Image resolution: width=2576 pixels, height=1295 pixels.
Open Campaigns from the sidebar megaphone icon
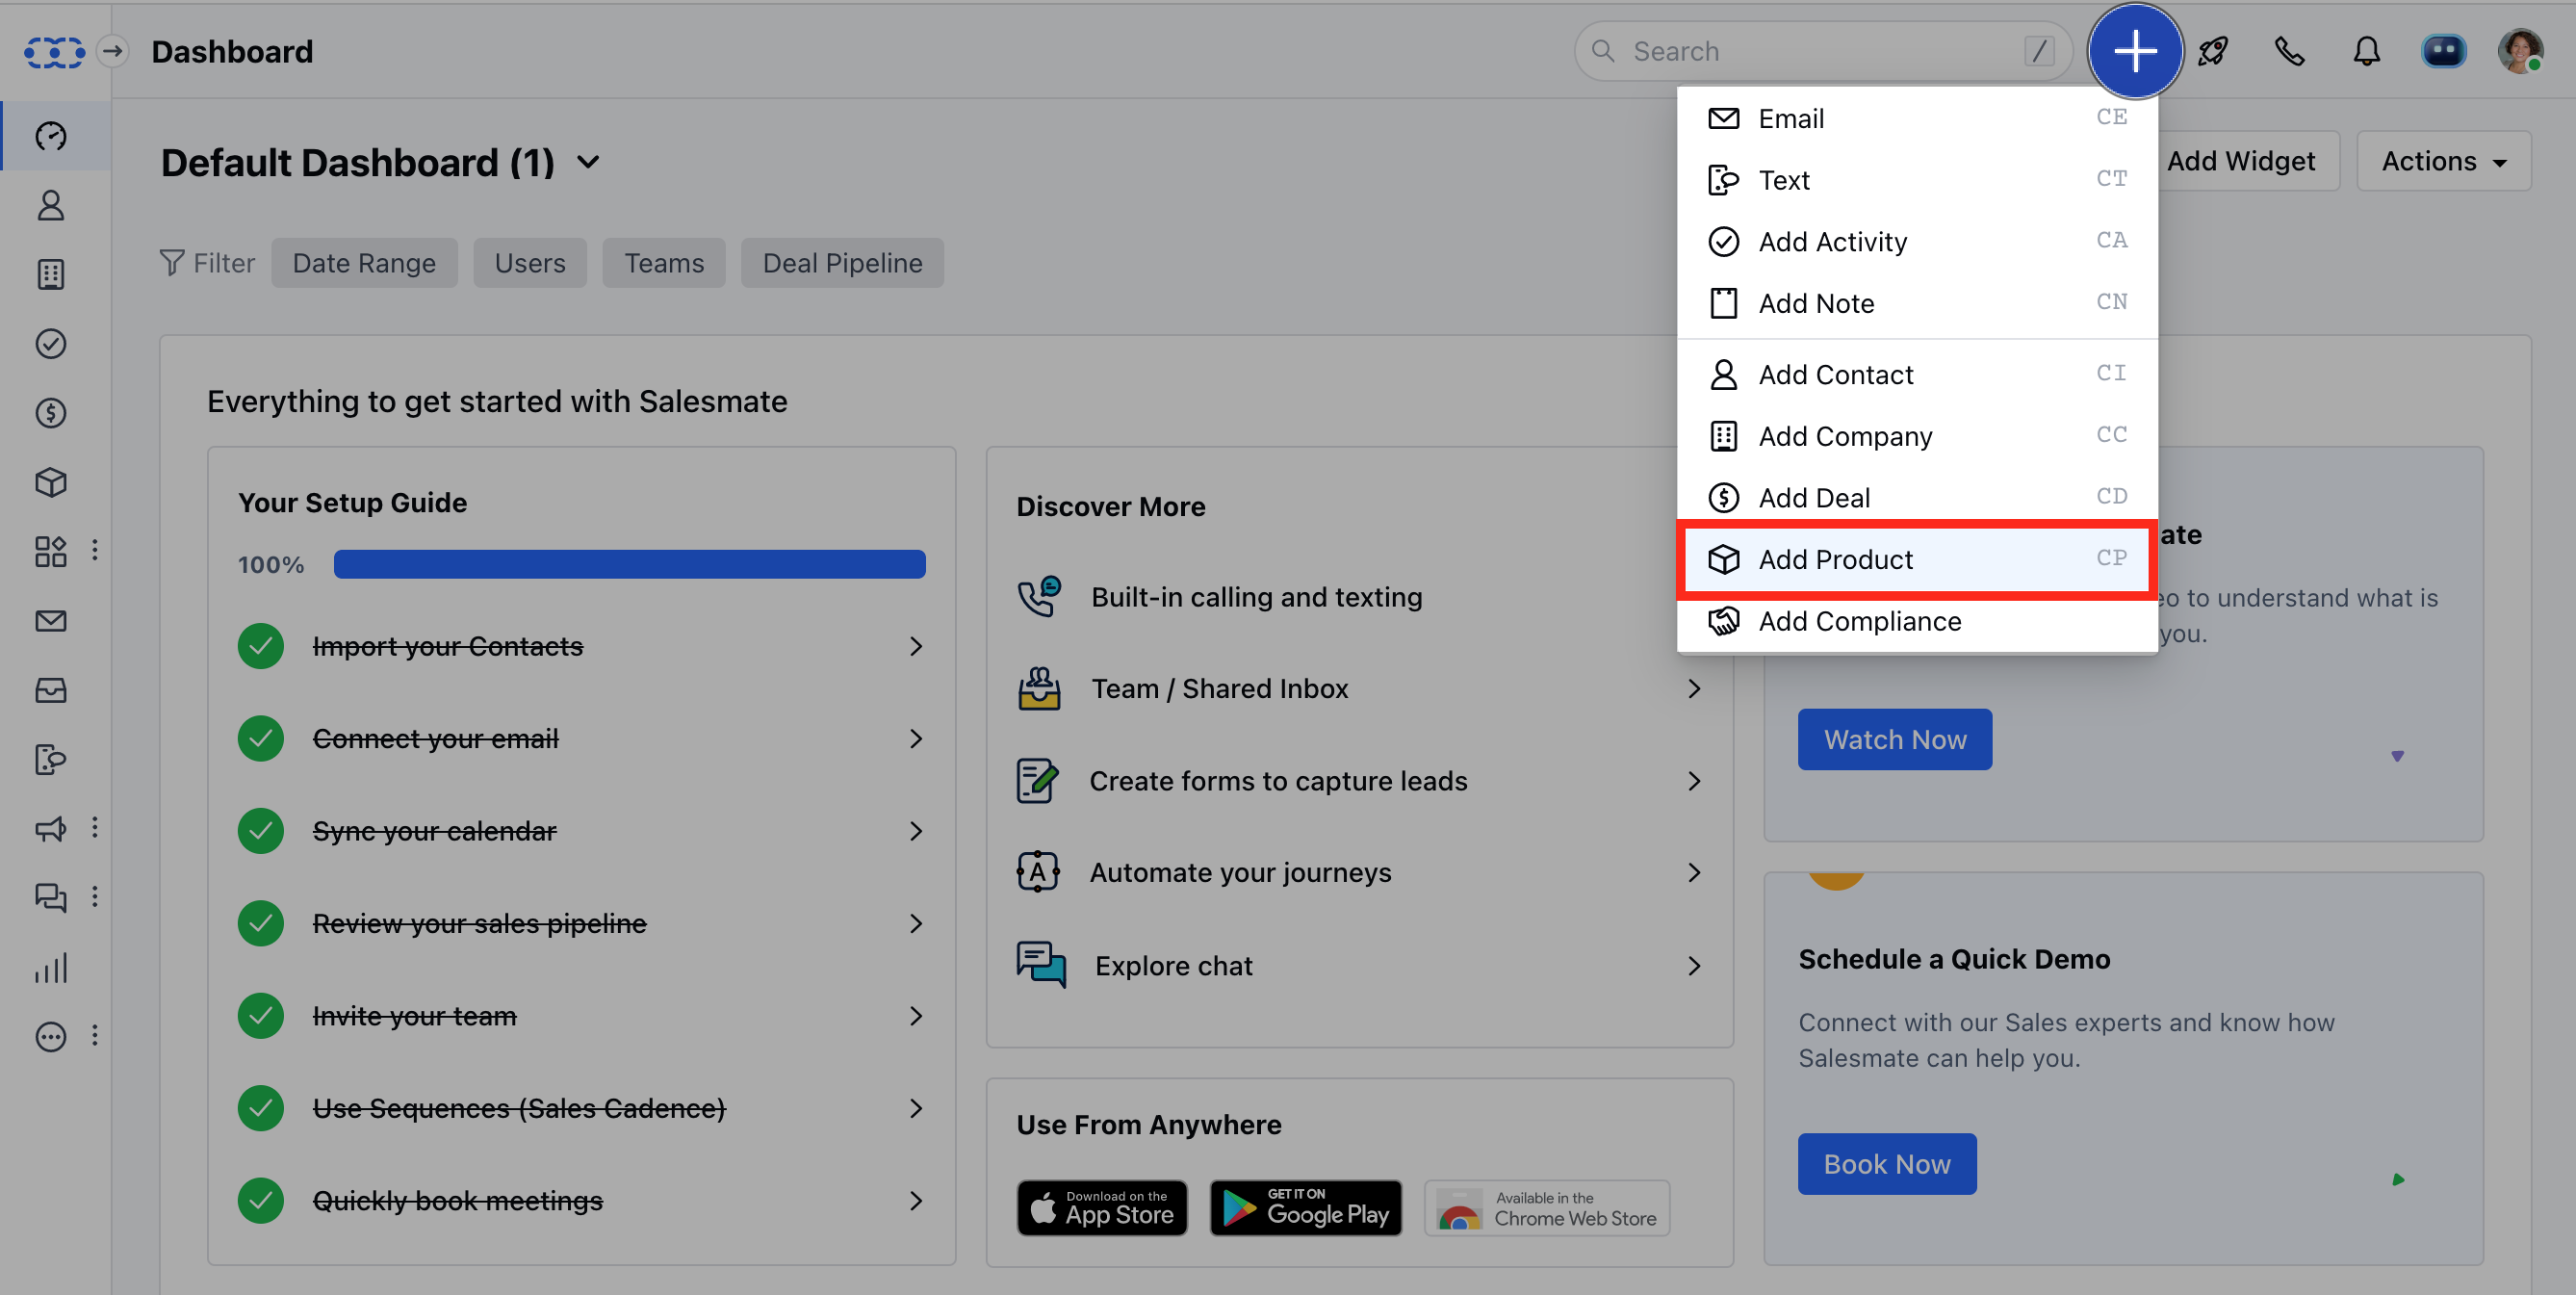tap(51, 828)
